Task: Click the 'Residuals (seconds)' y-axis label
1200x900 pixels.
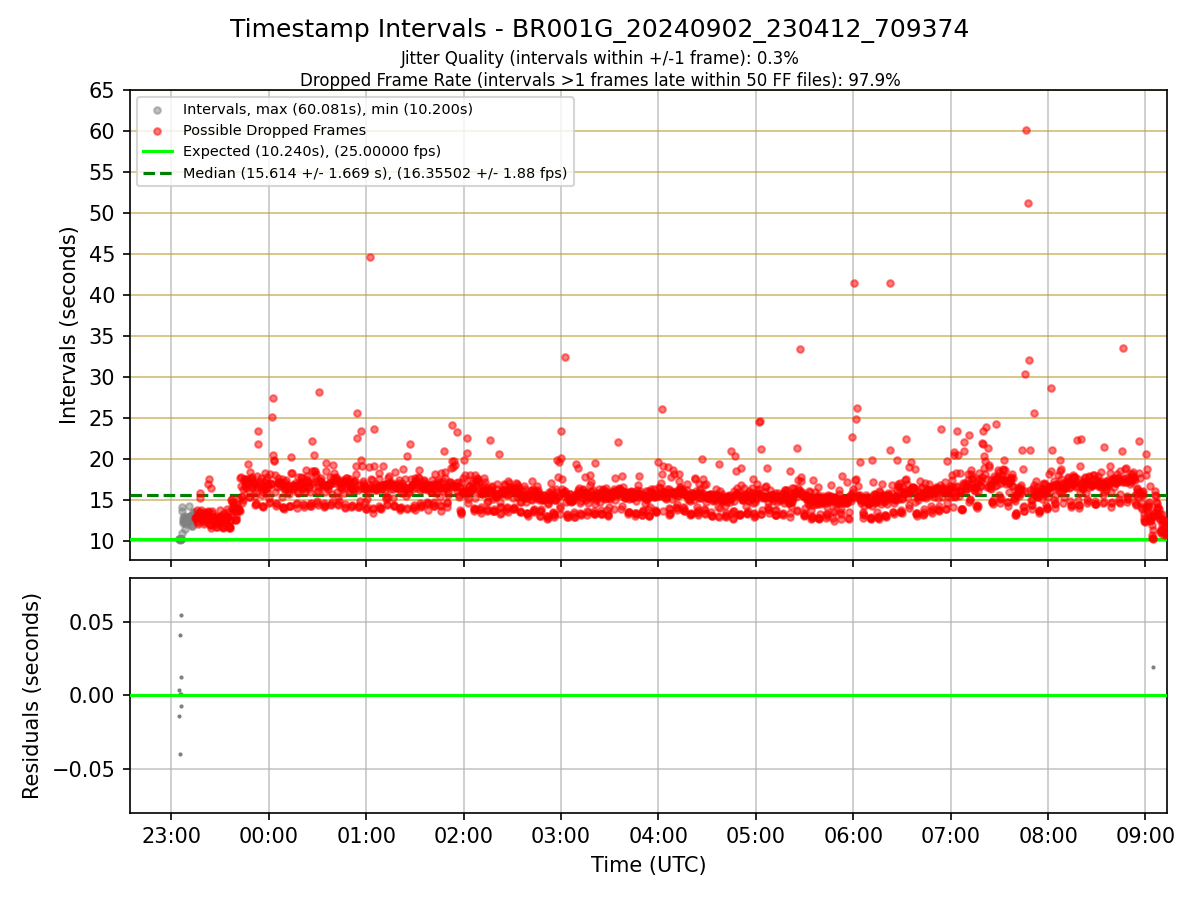Action: pos(31,696)
